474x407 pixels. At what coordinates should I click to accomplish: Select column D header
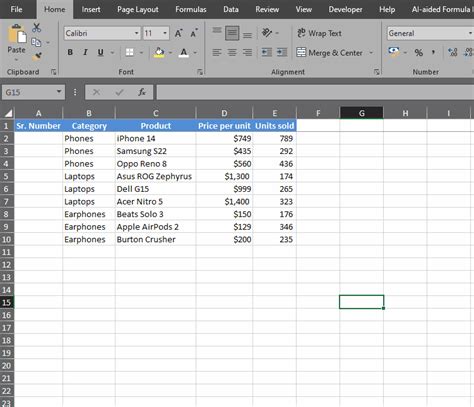(x=224, y=113)
